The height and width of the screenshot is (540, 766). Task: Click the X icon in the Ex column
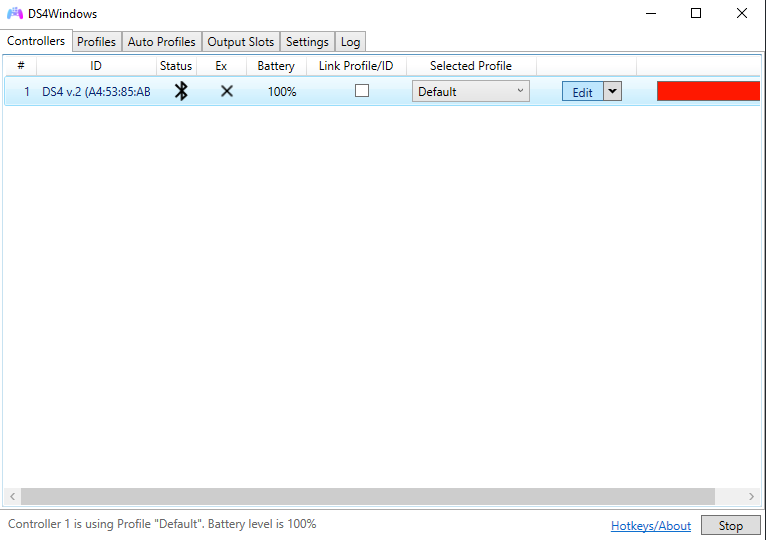point(227,91)
